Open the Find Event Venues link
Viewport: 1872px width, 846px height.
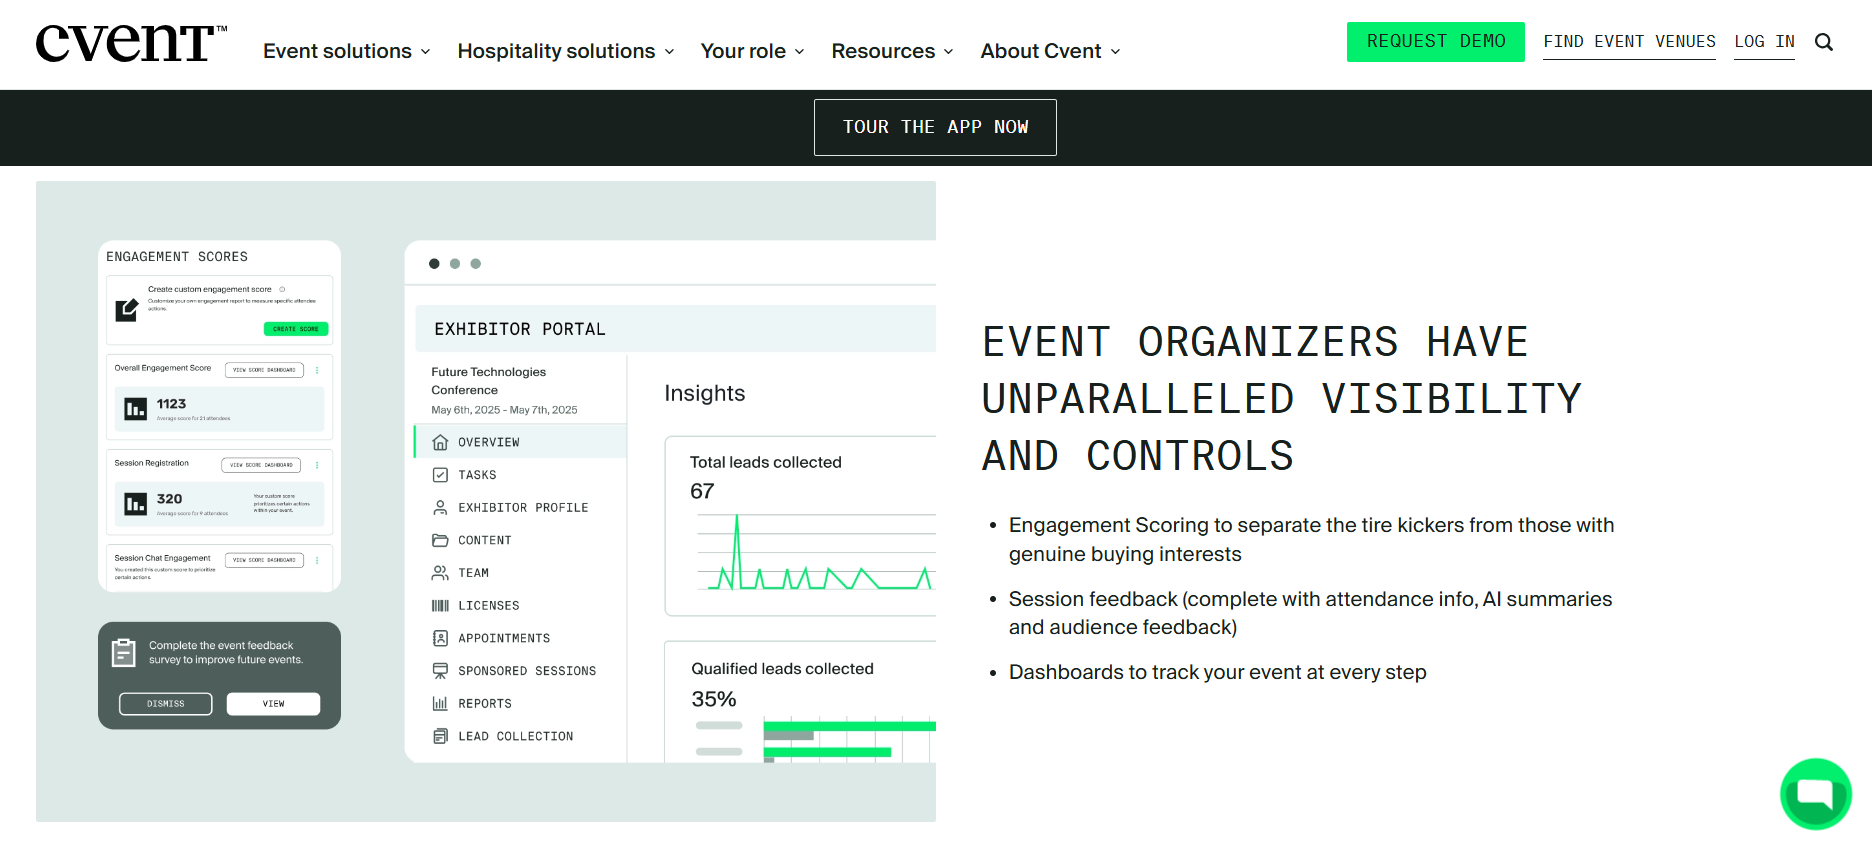point(1629,42)
